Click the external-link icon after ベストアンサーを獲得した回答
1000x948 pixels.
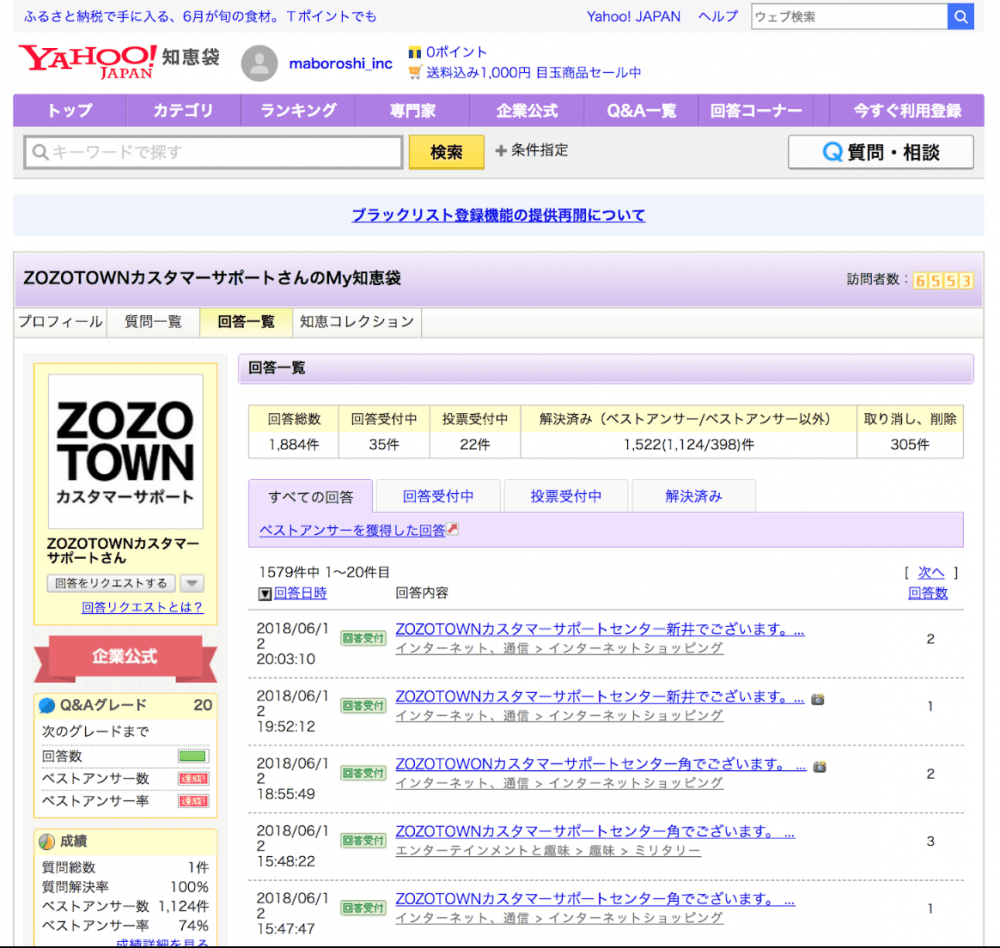coord(452,529)
